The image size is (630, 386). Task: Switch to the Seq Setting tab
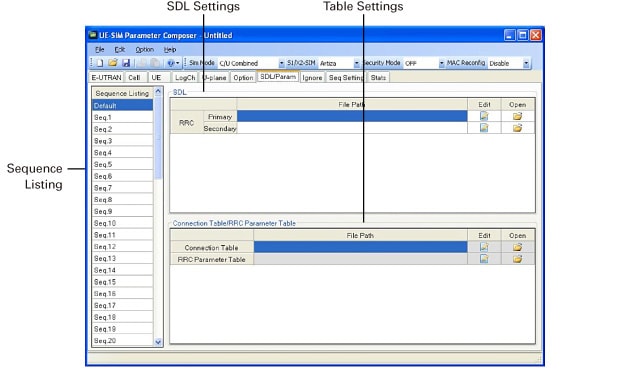[x=346, y=78]
